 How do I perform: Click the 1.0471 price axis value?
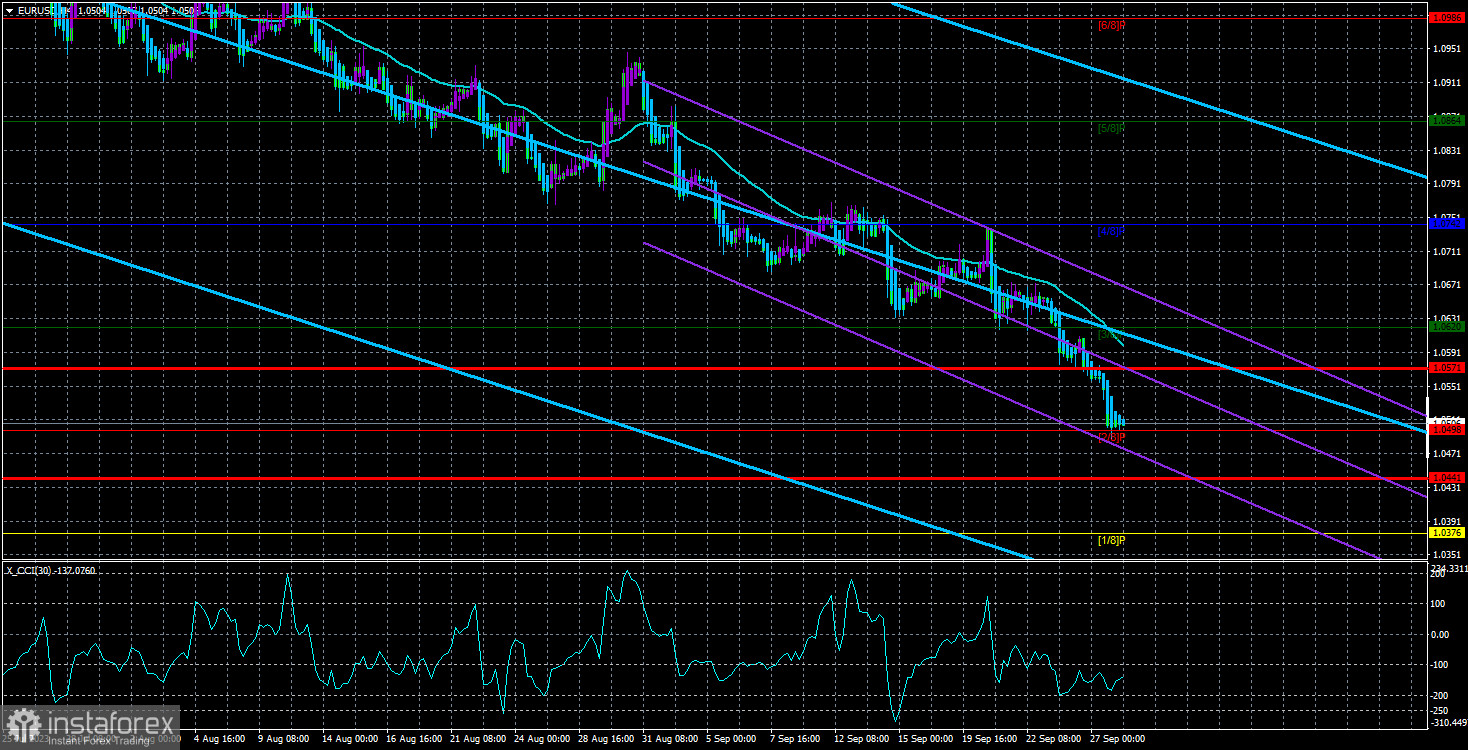(1447, 453)
